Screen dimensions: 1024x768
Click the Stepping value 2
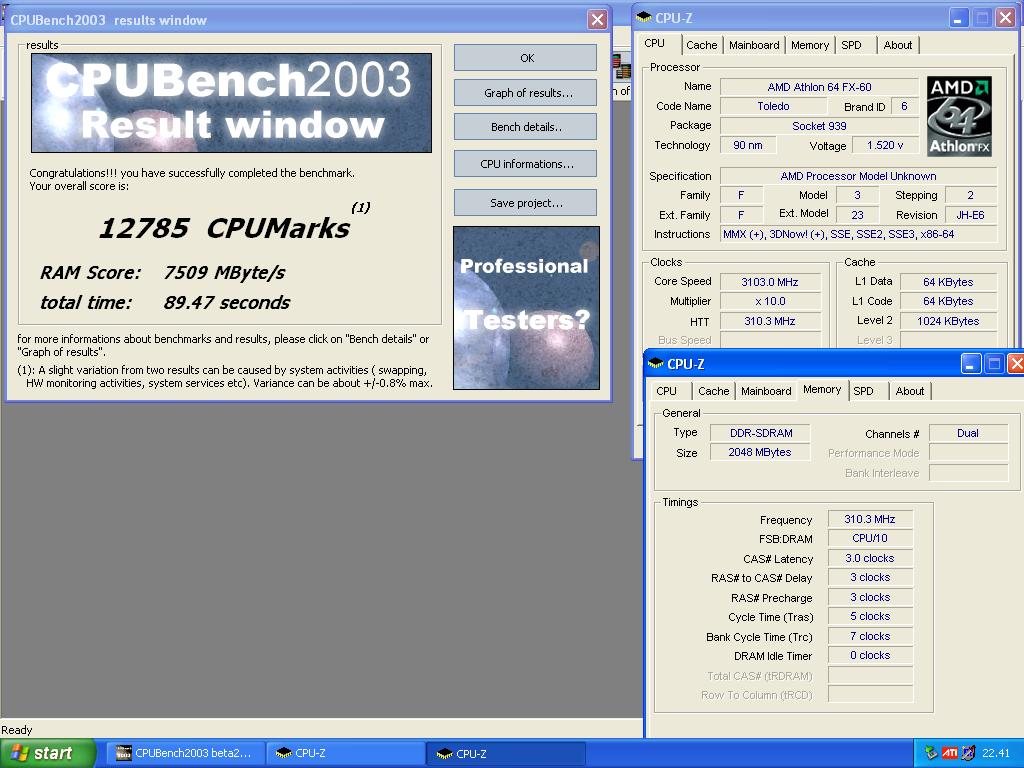tap(970, 195)
